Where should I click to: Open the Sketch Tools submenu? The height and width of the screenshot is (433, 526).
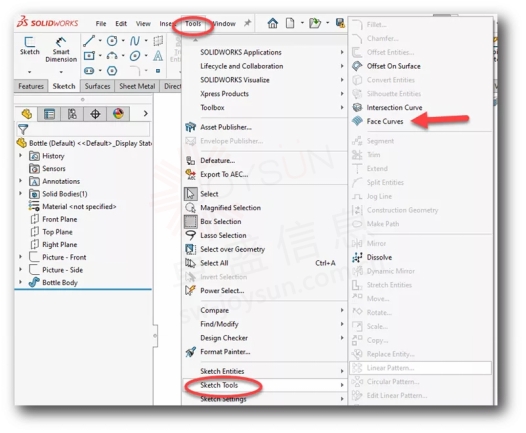coord(265,385)
